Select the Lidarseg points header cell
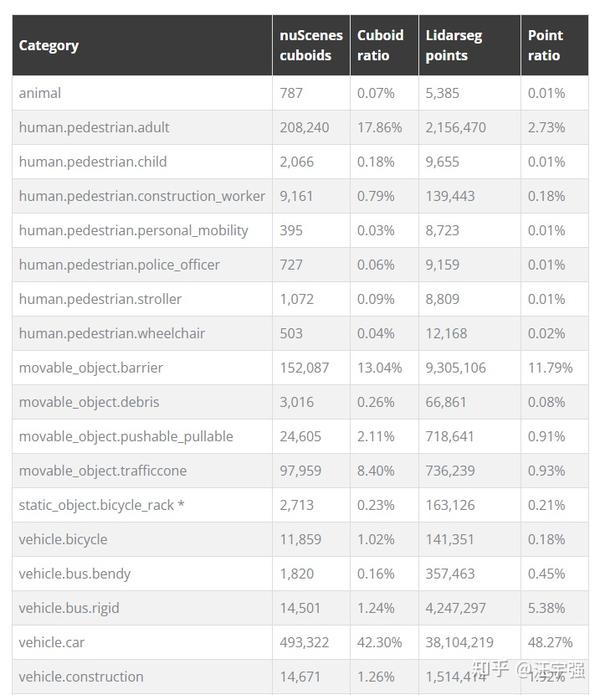This screenshot has width=600, height=695. point(469,45)
